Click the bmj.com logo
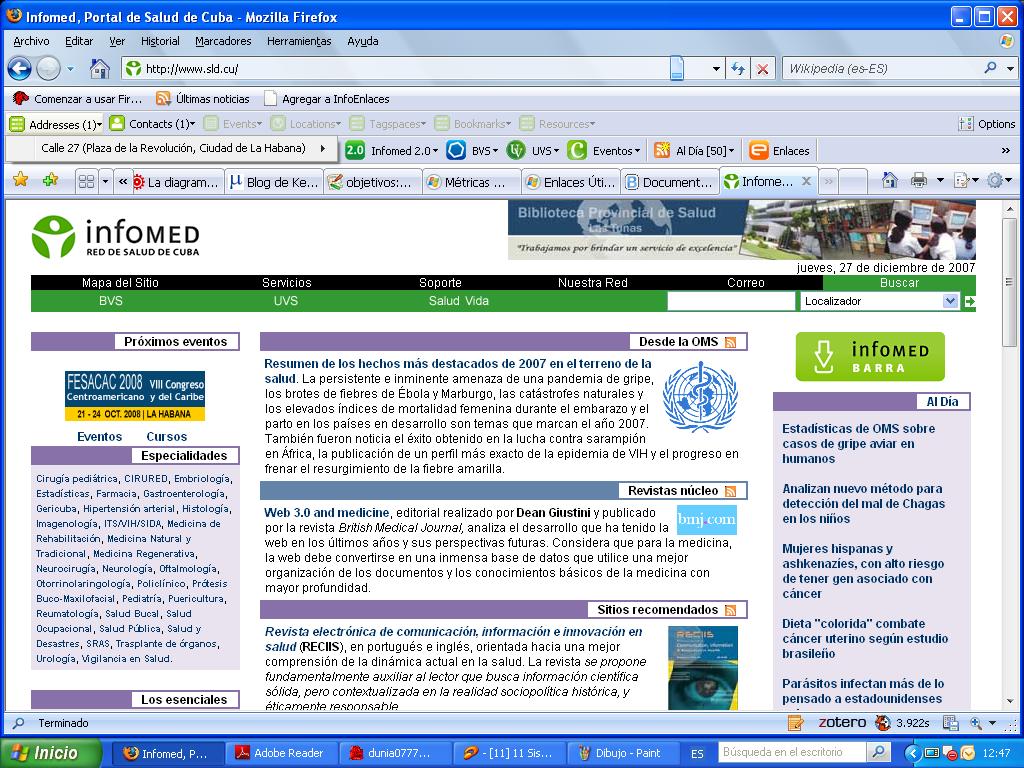The height and width of the screenshot is (768, 1024). [706, 520]
